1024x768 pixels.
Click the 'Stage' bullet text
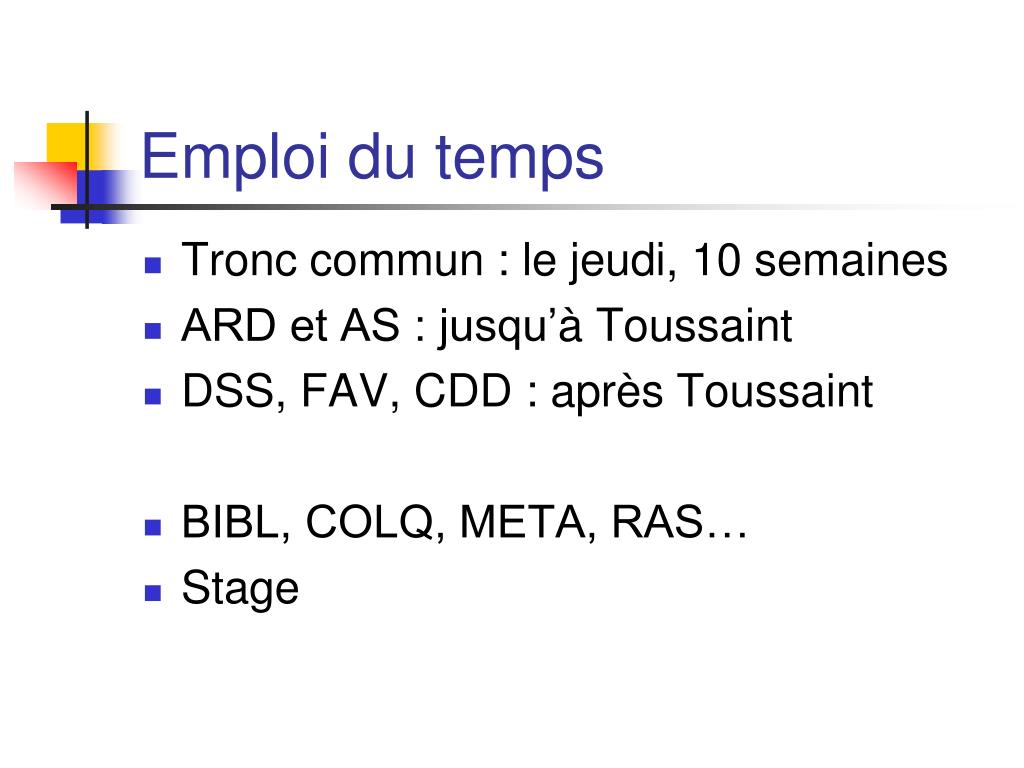click(240, 590)
